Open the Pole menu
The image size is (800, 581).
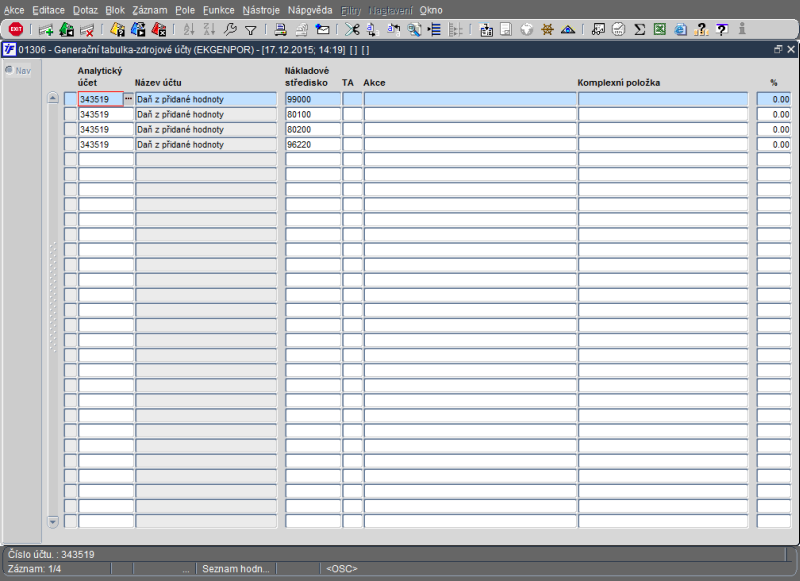click(x=185, y=10)
